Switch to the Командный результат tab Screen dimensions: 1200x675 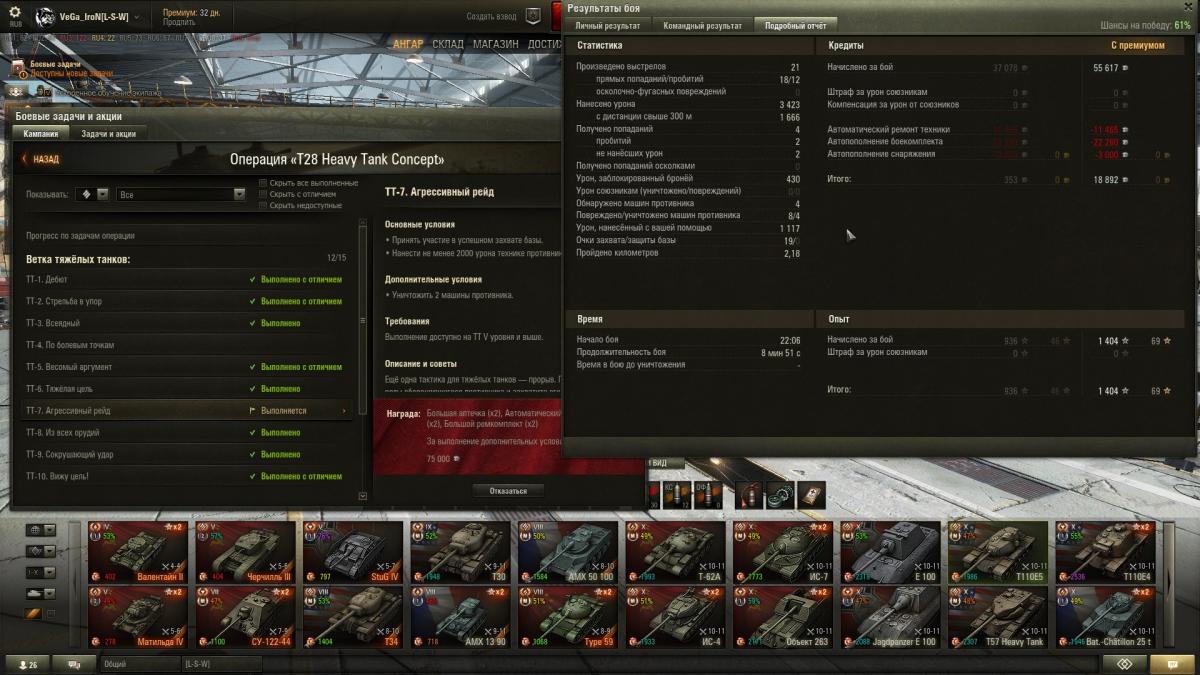(x=703, y=25)
